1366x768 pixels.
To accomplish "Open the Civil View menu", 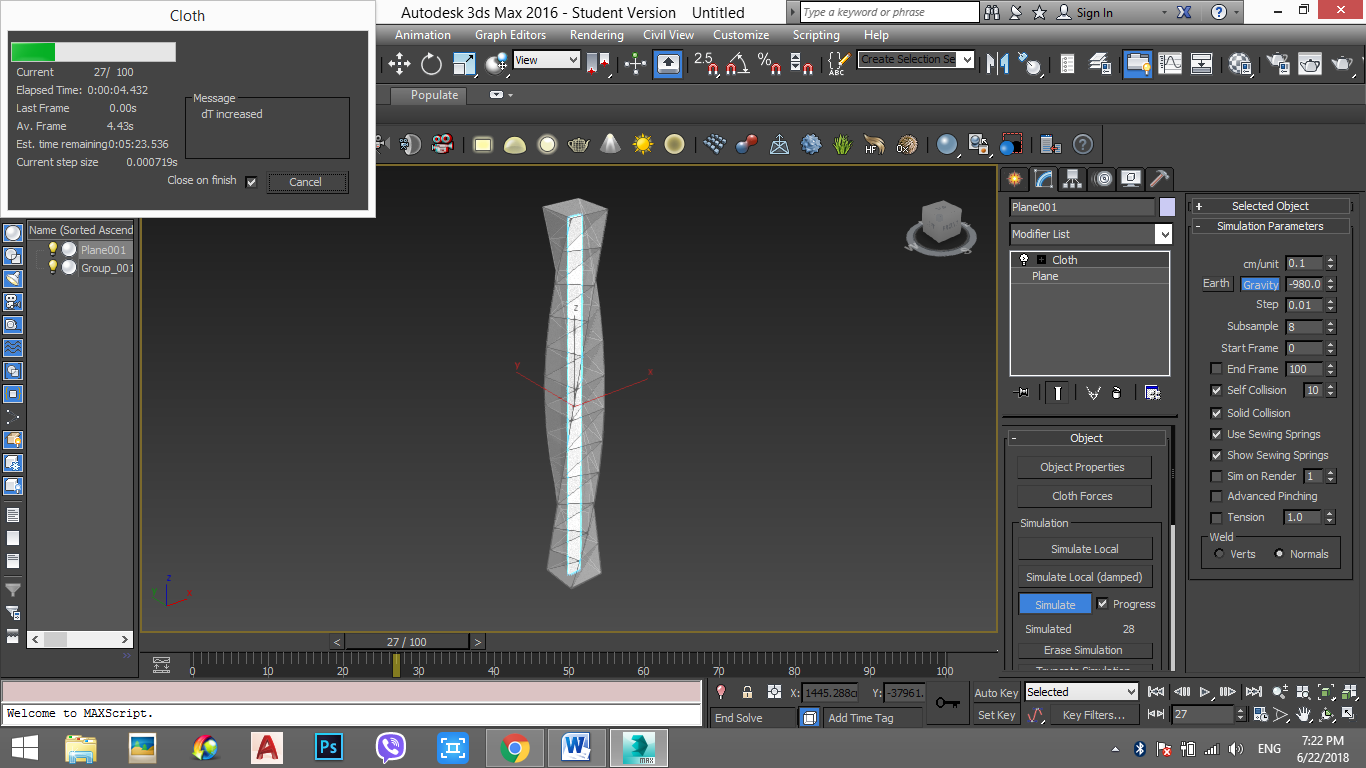I will [x=668, y=35].
